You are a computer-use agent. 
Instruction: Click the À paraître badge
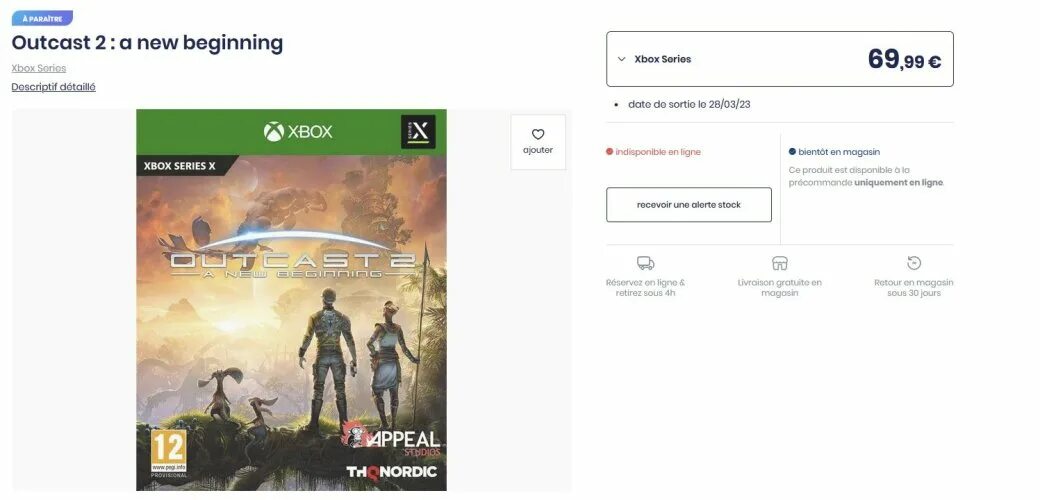(x=42, y=19)
